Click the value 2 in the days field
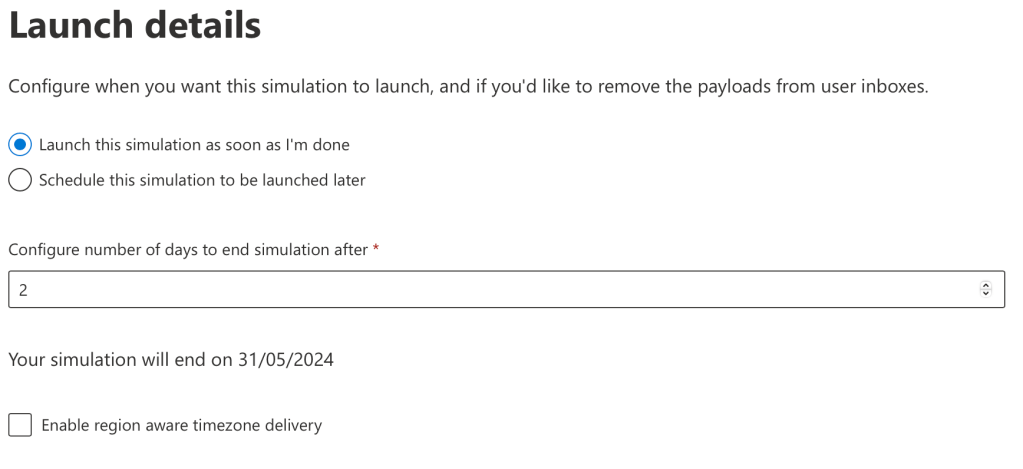 (x=23, y=290)
